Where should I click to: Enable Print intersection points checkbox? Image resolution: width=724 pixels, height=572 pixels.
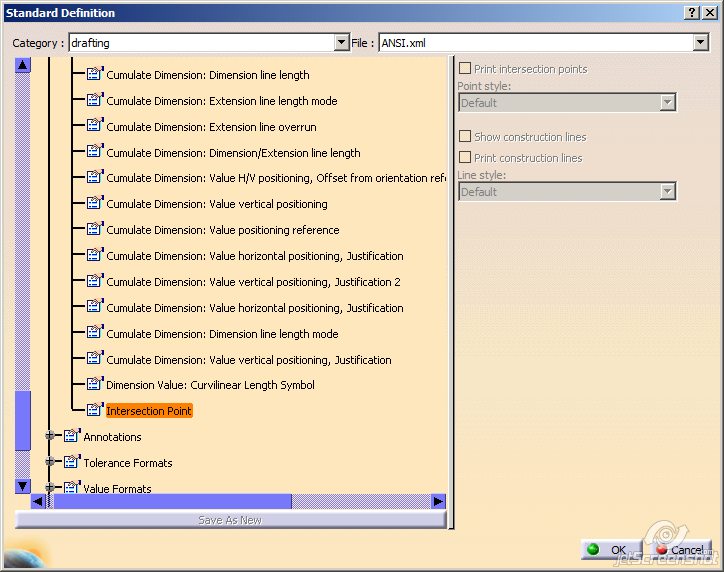pyautogui.click(x=465, y=68)
